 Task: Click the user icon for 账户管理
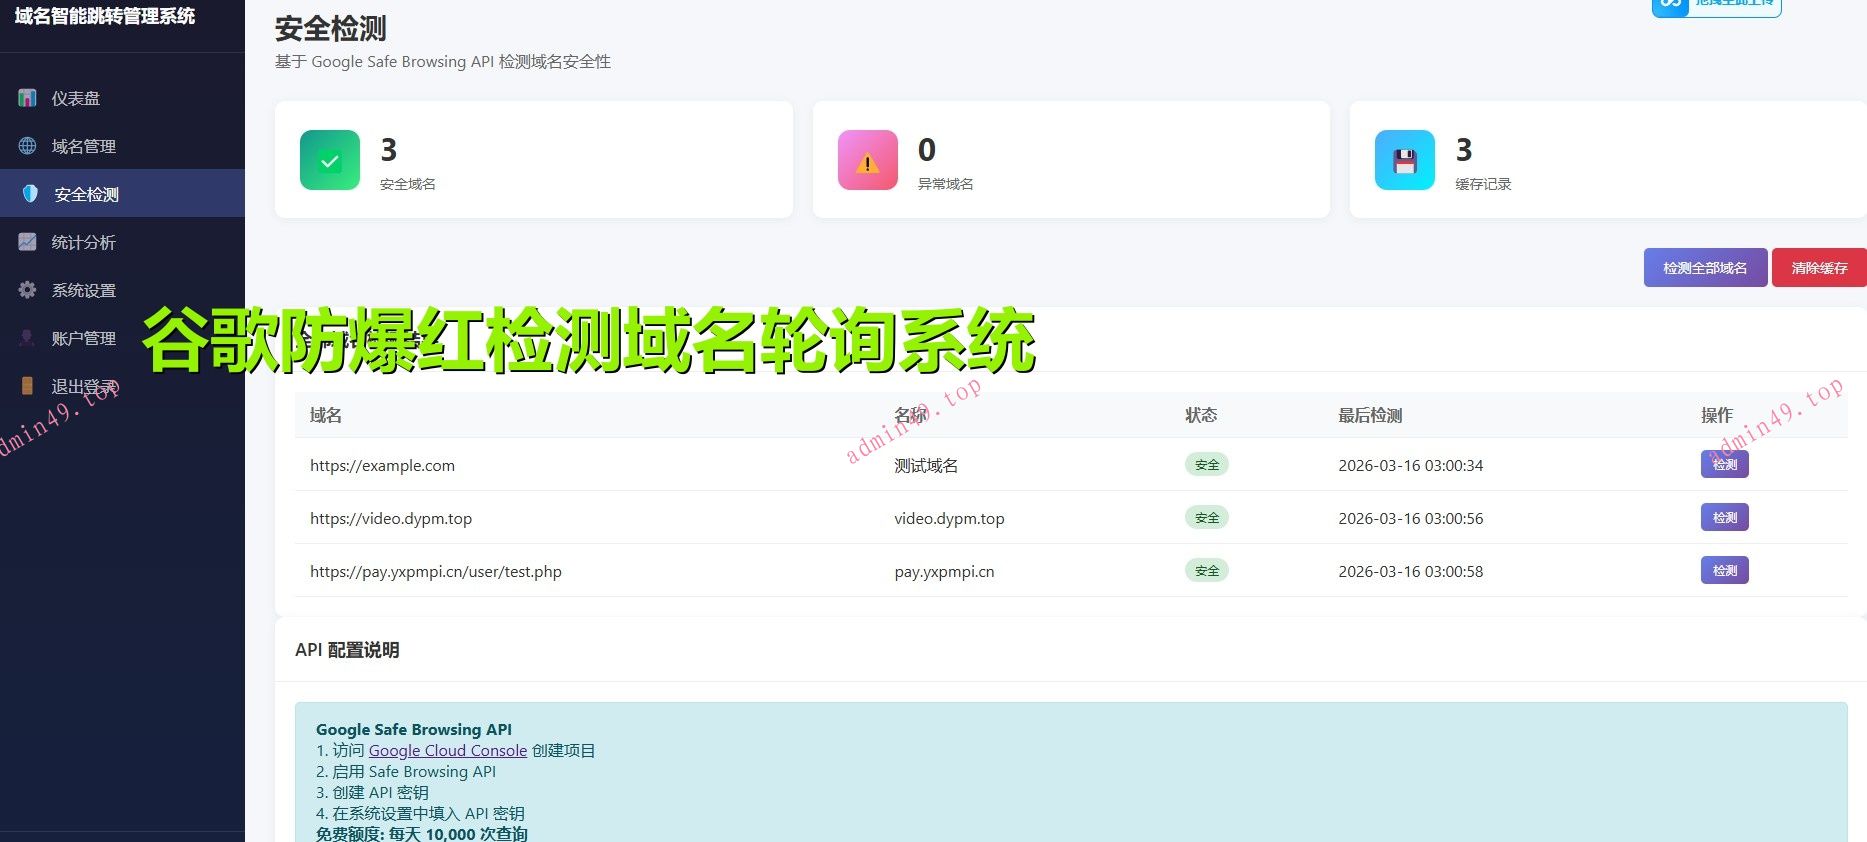click(28, 338)
